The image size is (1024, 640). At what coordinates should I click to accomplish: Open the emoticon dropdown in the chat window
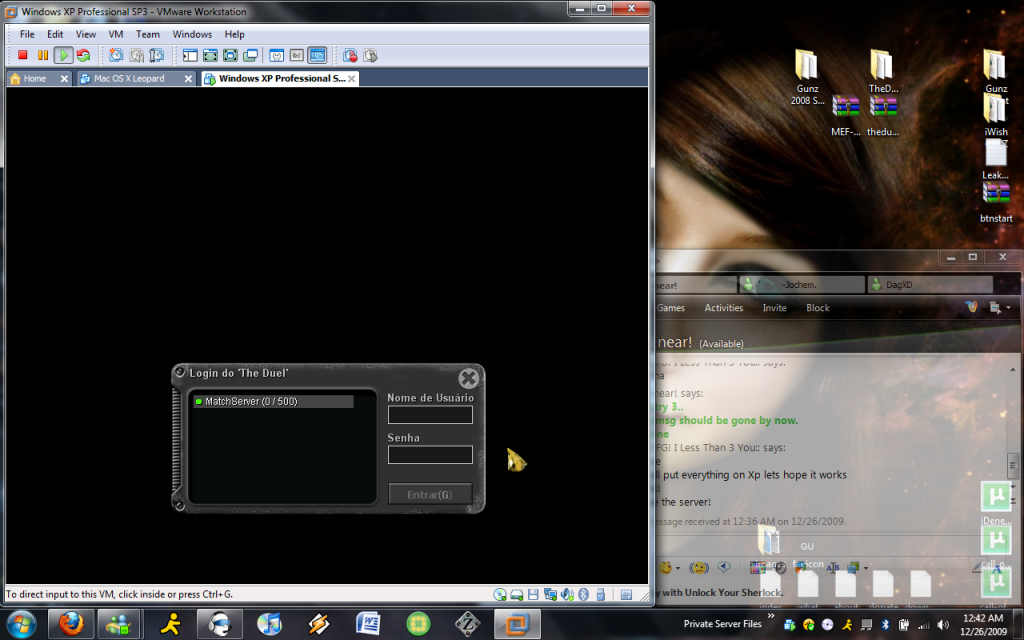679,568
